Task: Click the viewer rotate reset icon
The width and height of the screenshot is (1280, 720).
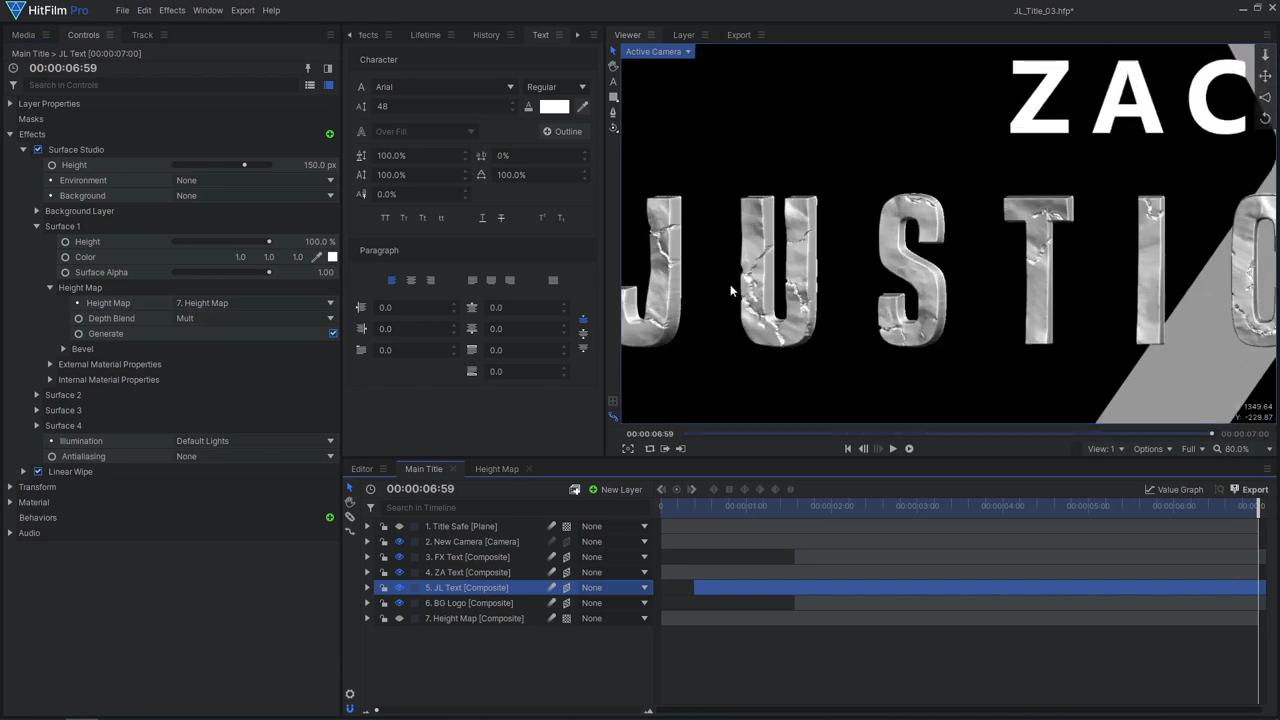Action: click(1265, 117)
